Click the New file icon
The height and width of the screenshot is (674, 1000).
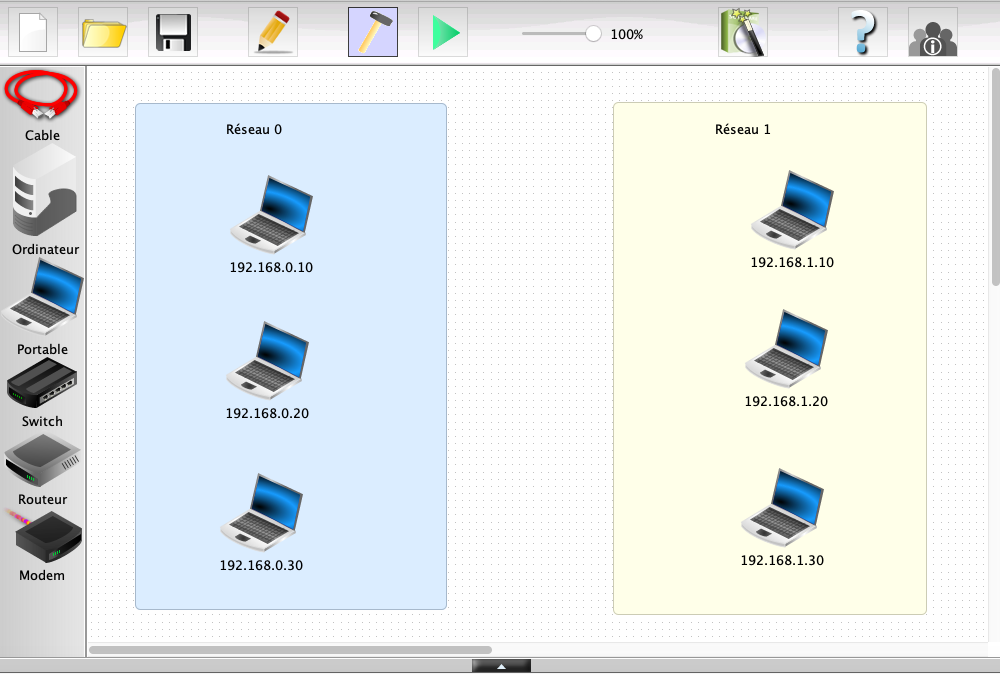33,32
